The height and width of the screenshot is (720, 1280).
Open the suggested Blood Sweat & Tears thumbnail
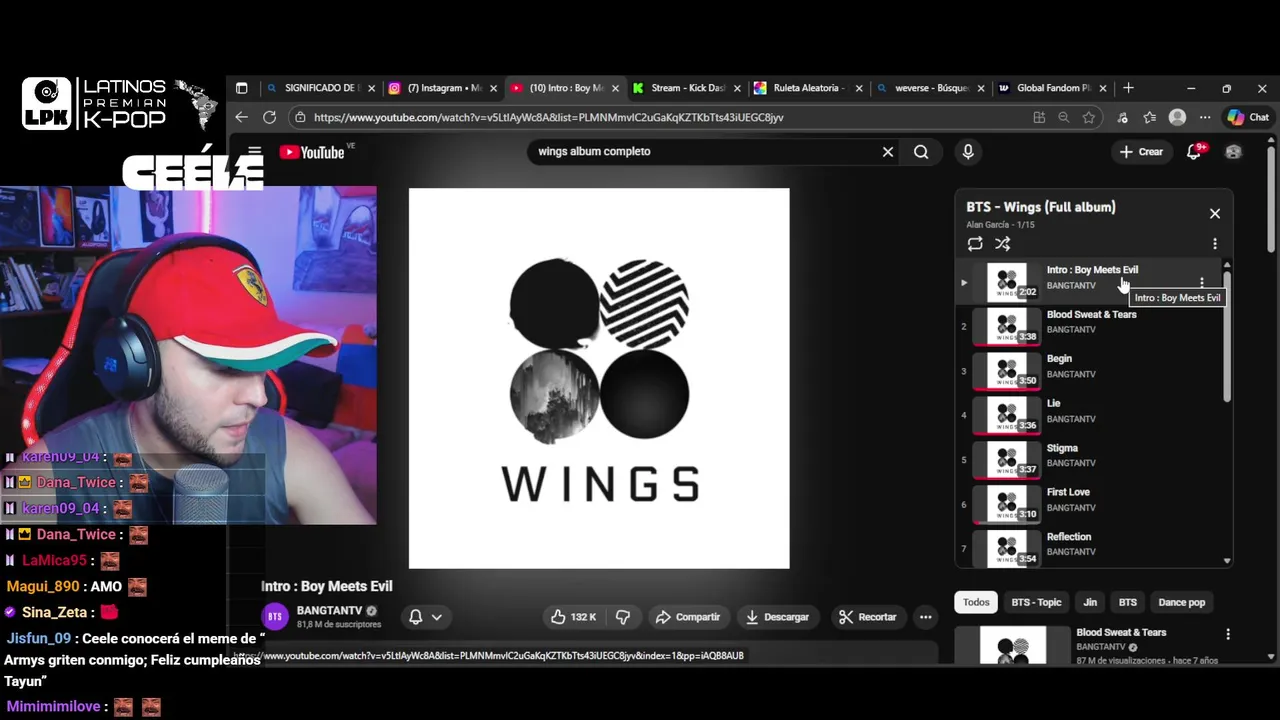coord(1013,646)
